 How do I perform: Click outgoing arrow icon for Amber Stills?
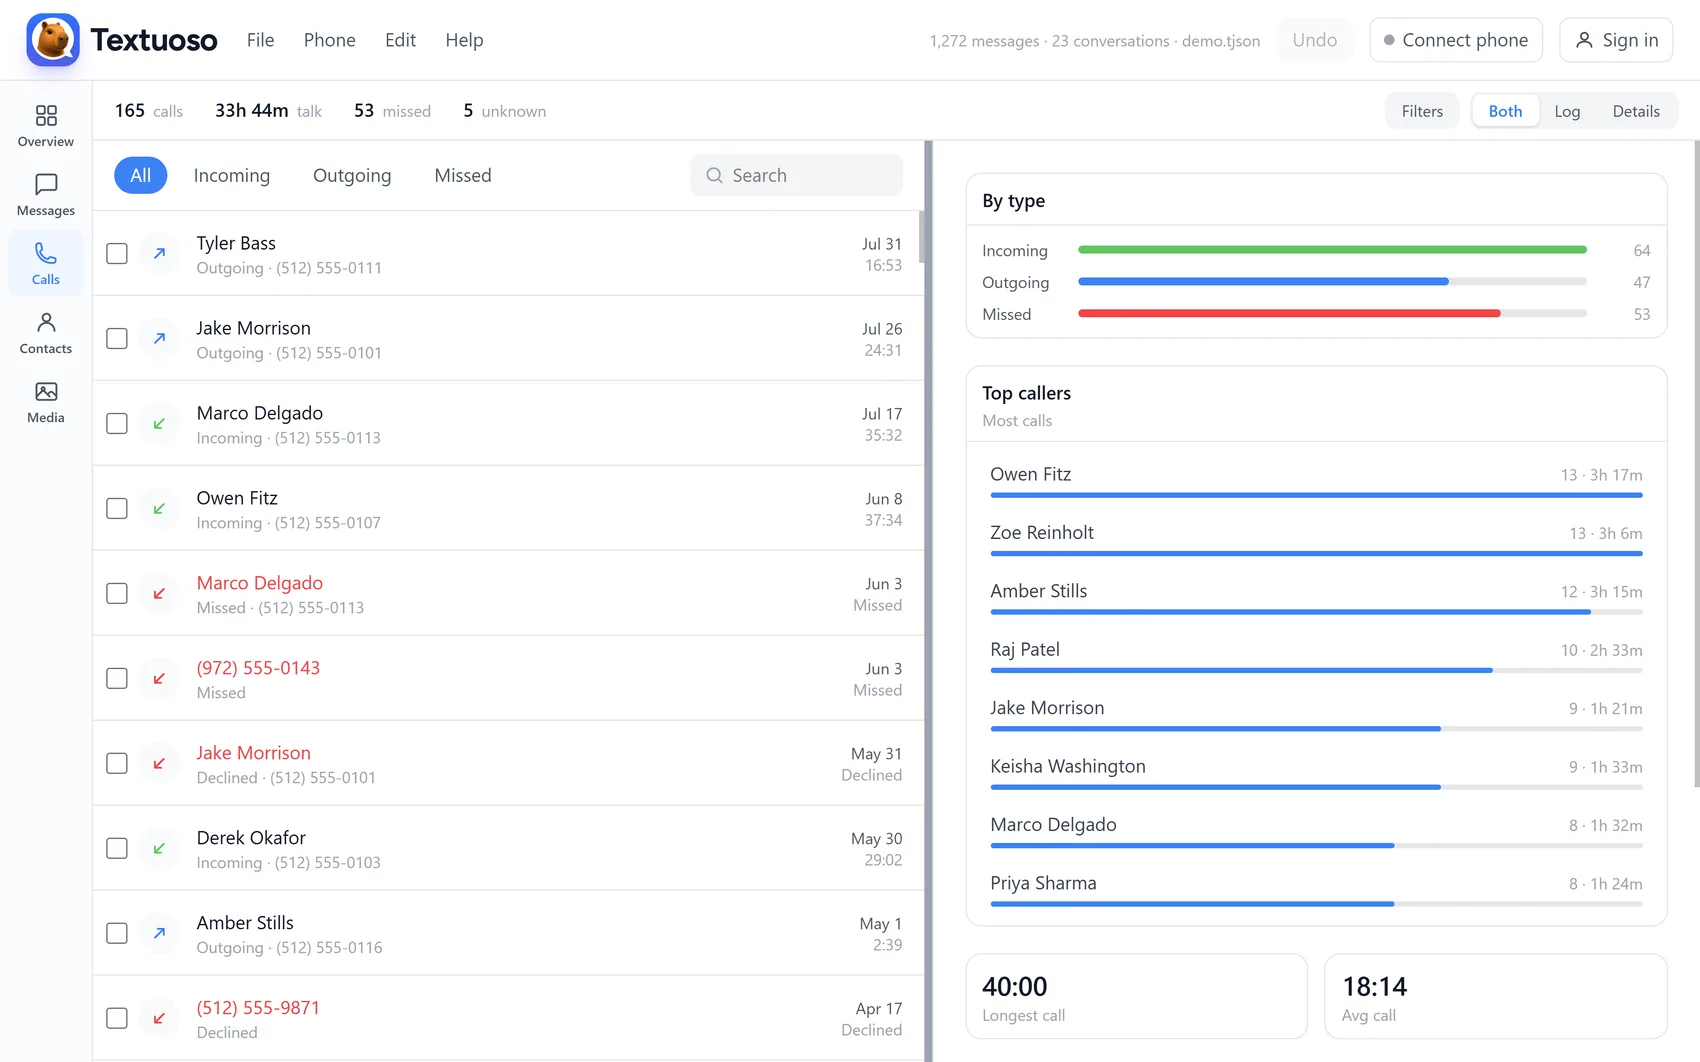coord(159,934)
